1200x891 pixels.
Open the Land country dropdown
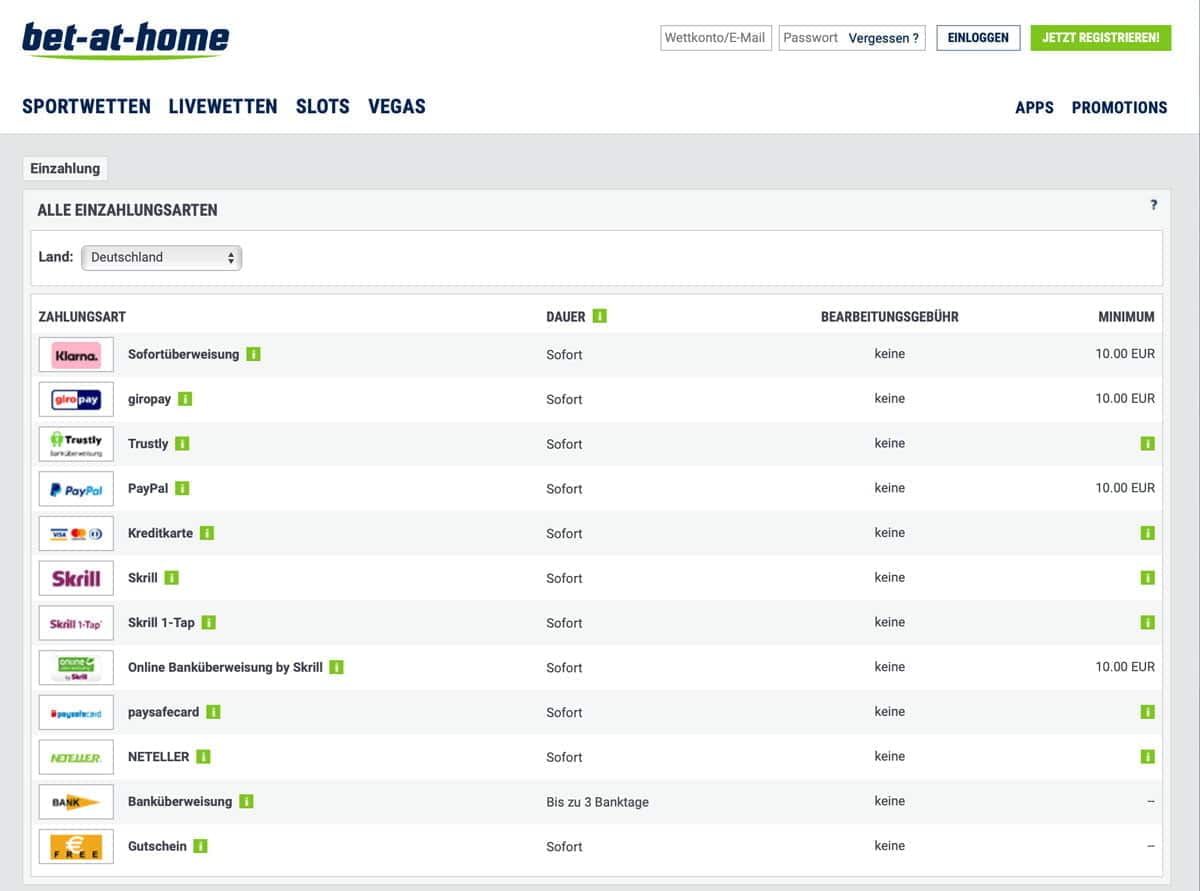click(161, 257)
